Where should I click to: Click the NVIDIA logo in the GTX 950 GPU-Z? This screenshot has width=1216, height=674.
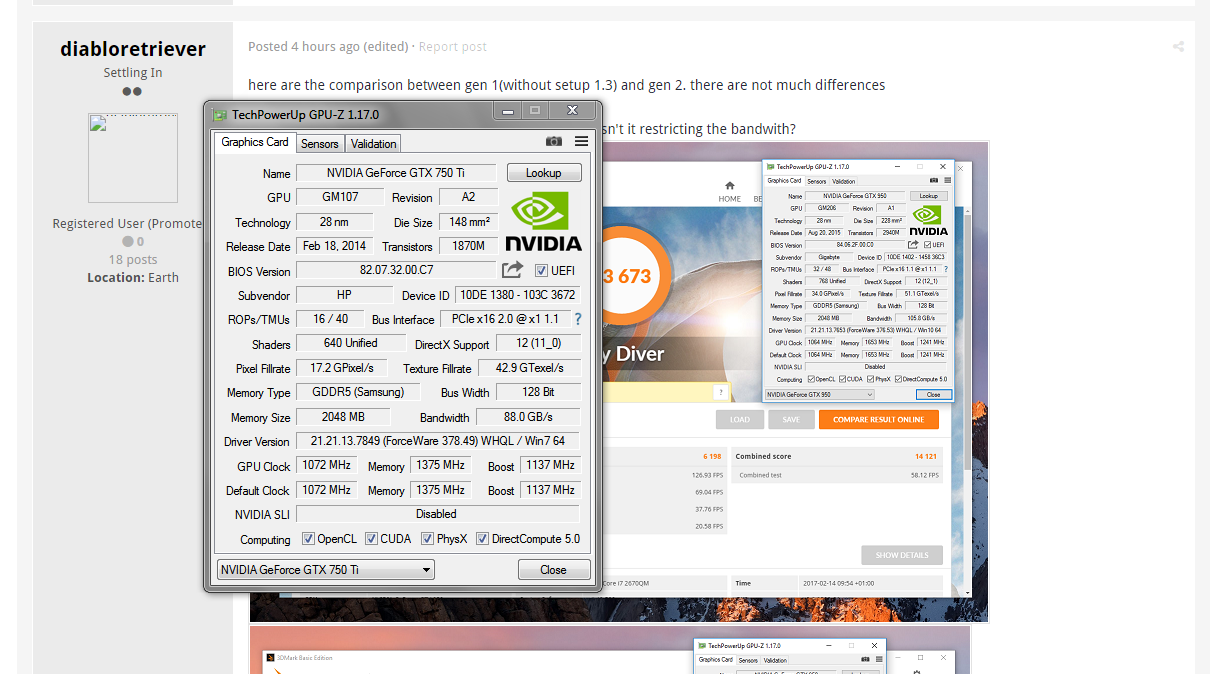[928, 220]
